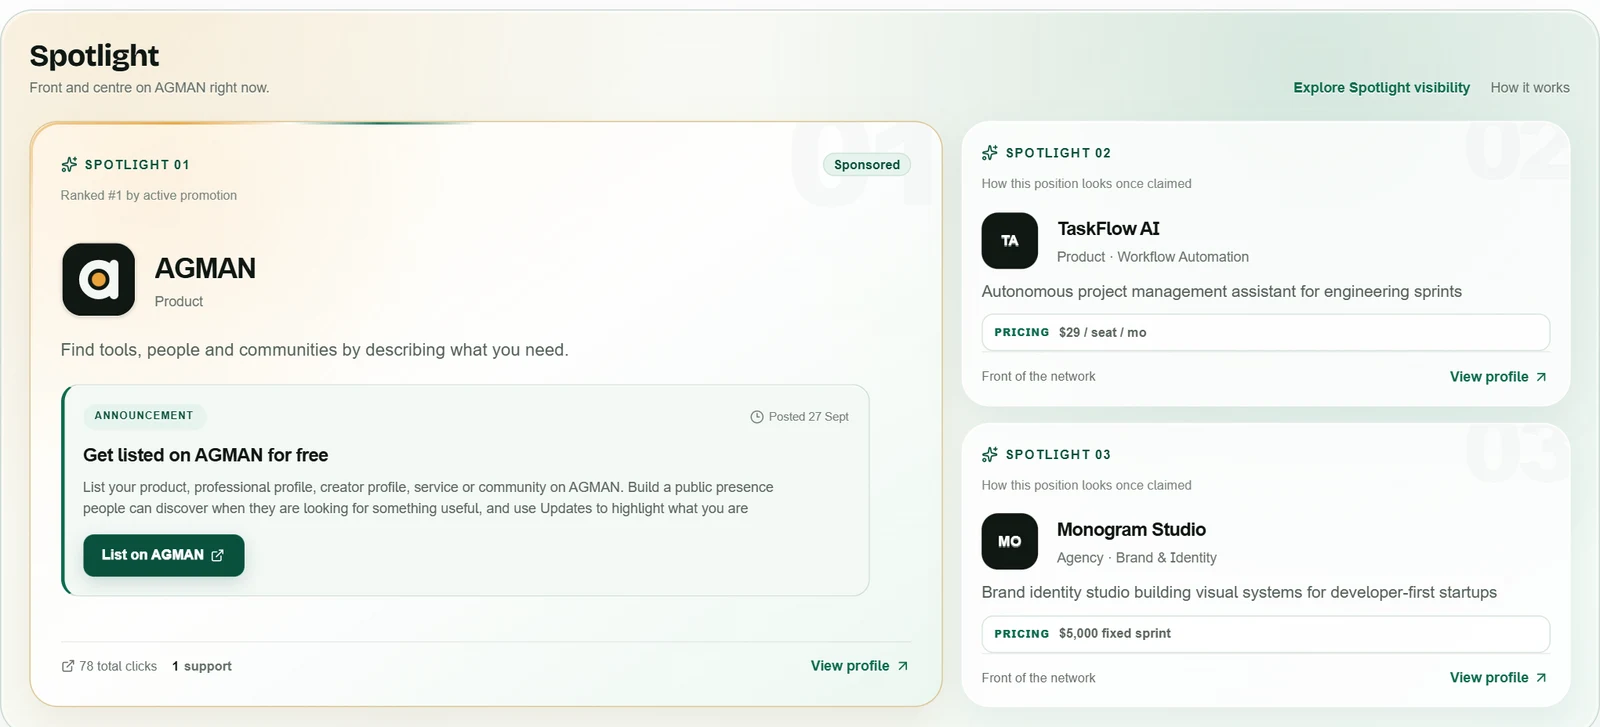The image size is (1600, 727).
Task: Open AGMAN's View profile link
Action: 860,666
